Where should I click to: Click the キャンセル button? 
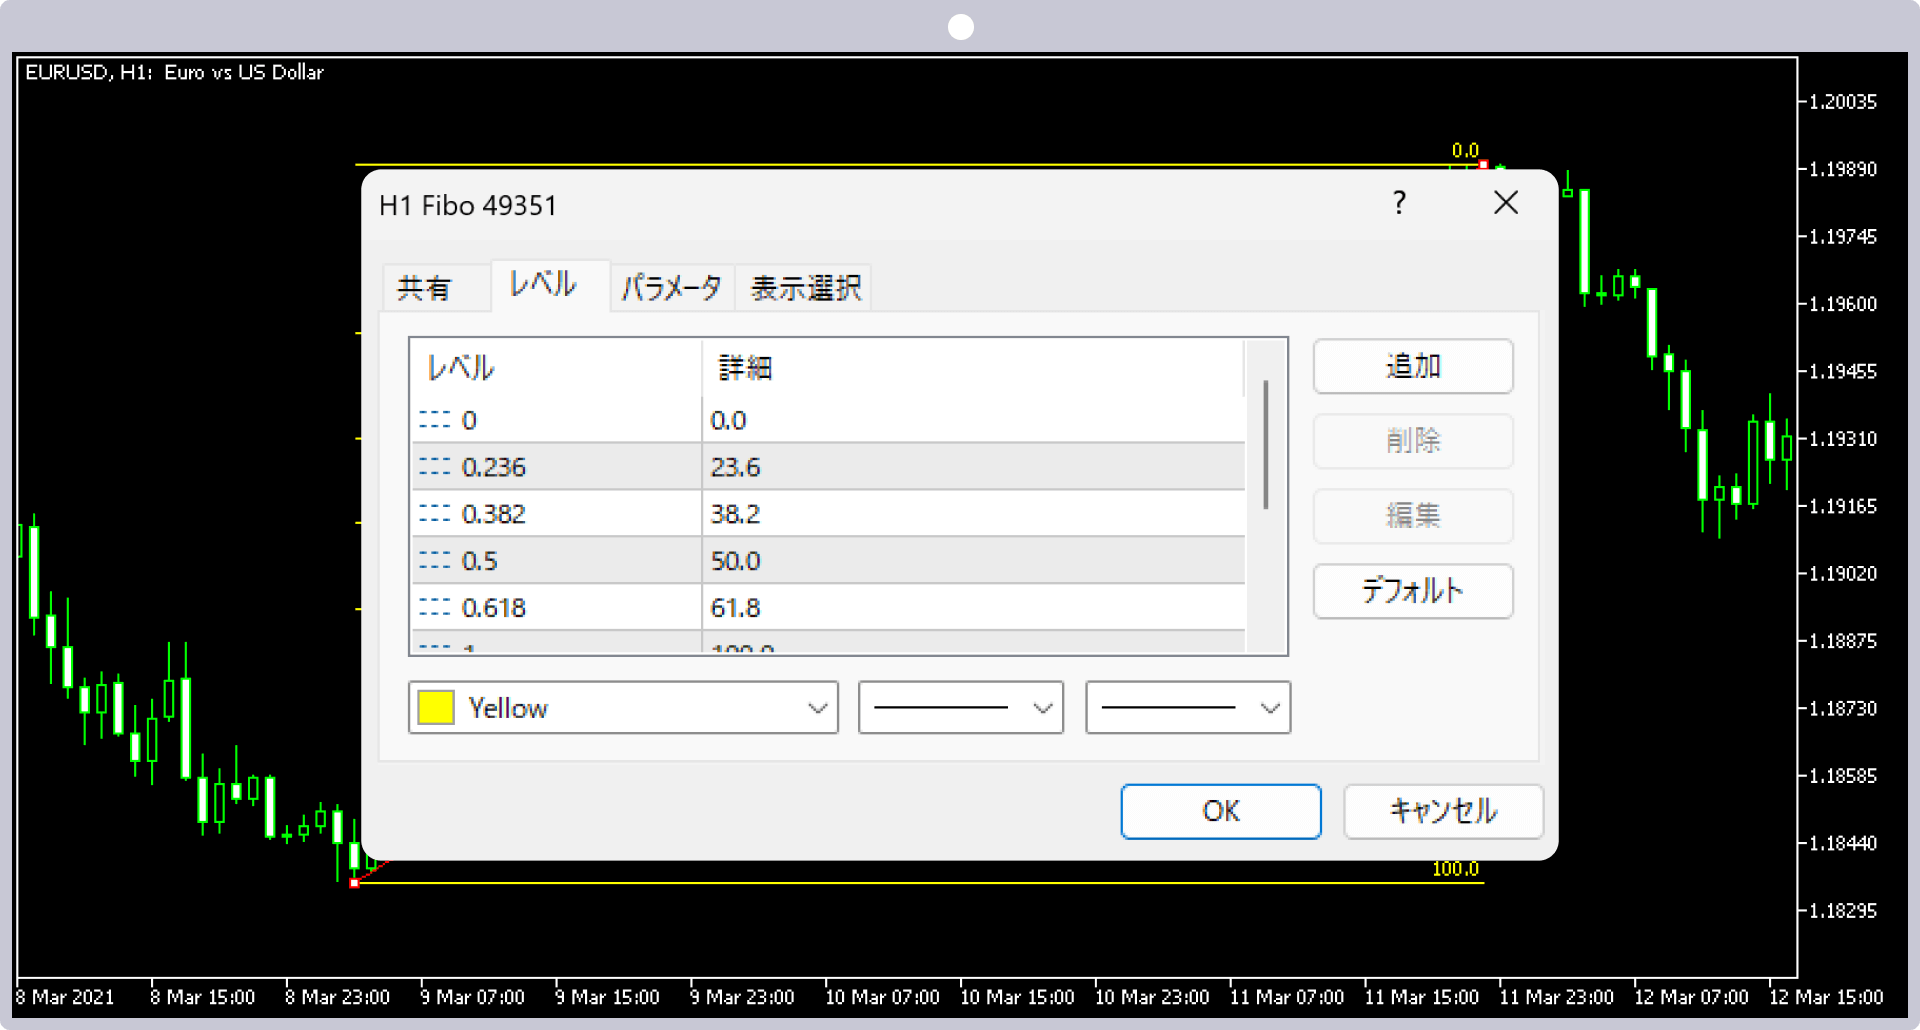(1443, 811)
